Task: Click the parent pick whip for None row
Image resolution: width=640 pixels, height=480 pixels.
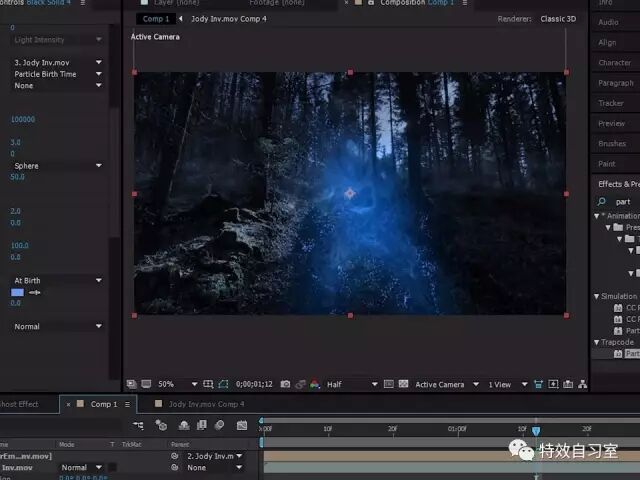Action: (175, 467)
